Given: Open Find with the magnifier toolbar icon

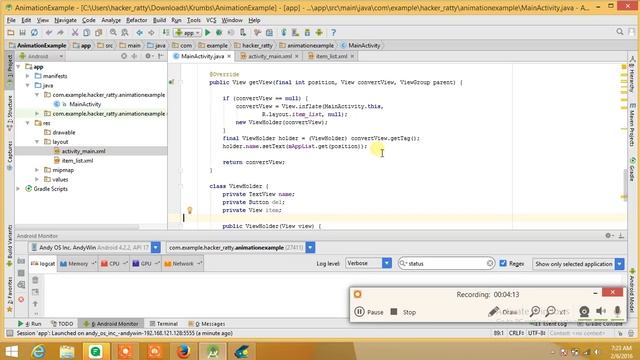Looking at the screenshot, I should tap(113, 32).
